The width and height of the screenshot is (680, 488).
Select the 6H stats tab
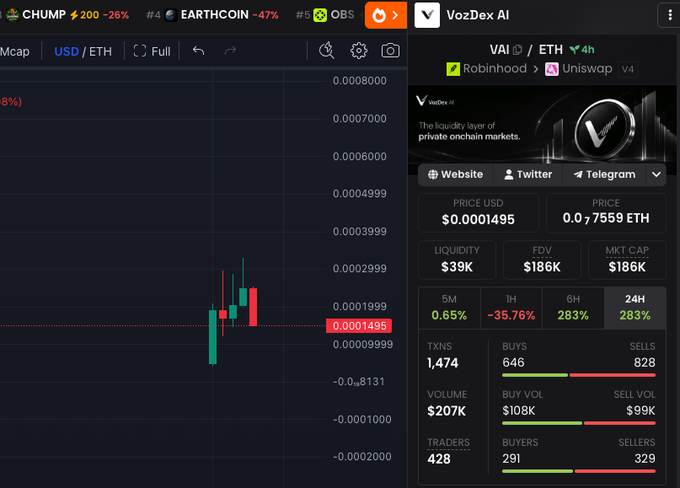tap(573, 308)
